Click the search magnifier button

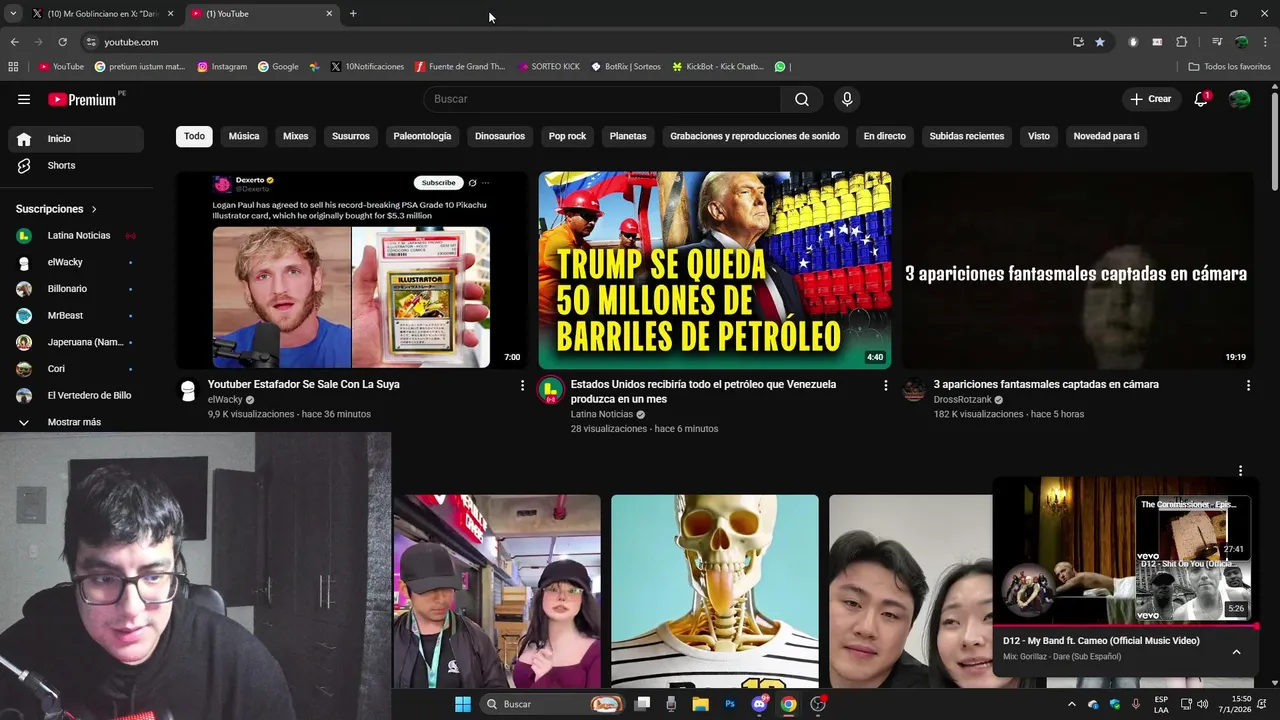pos(802,99)
